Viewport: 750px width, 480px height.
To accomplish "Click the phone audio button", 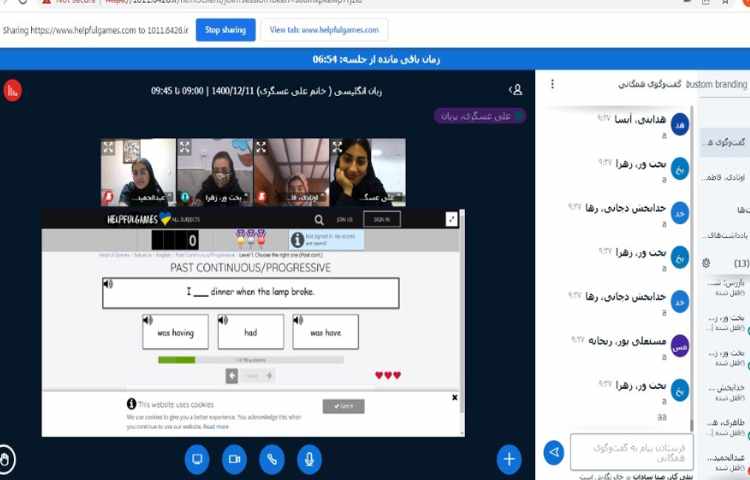I will click(271, 459).
